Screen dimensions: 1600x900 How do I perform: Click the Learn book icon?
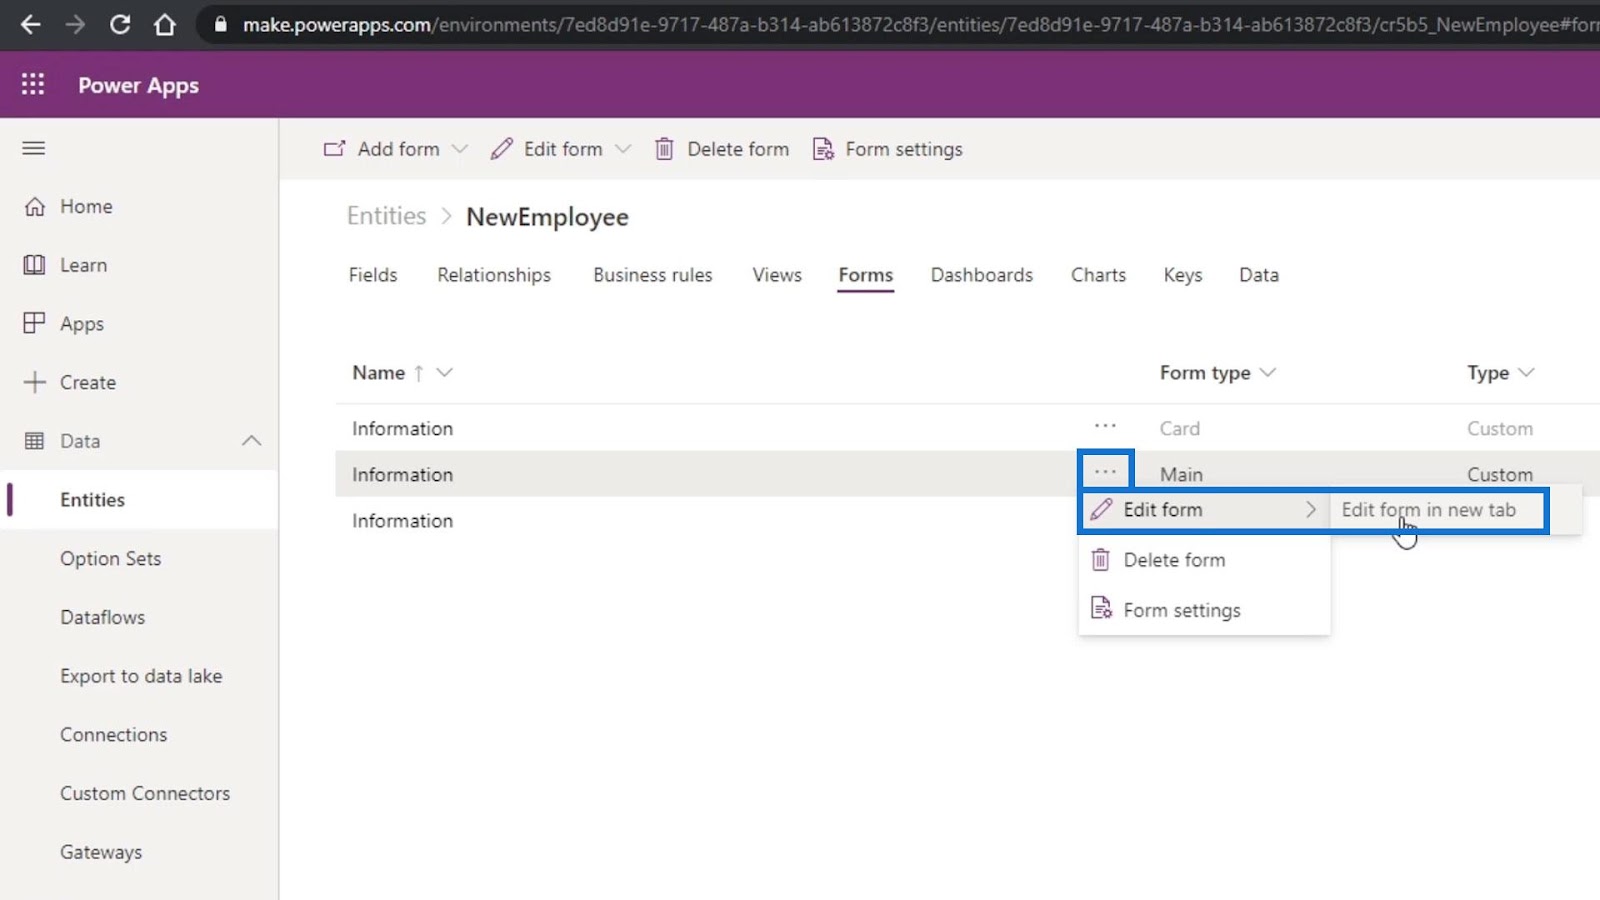tap(35, 265)
